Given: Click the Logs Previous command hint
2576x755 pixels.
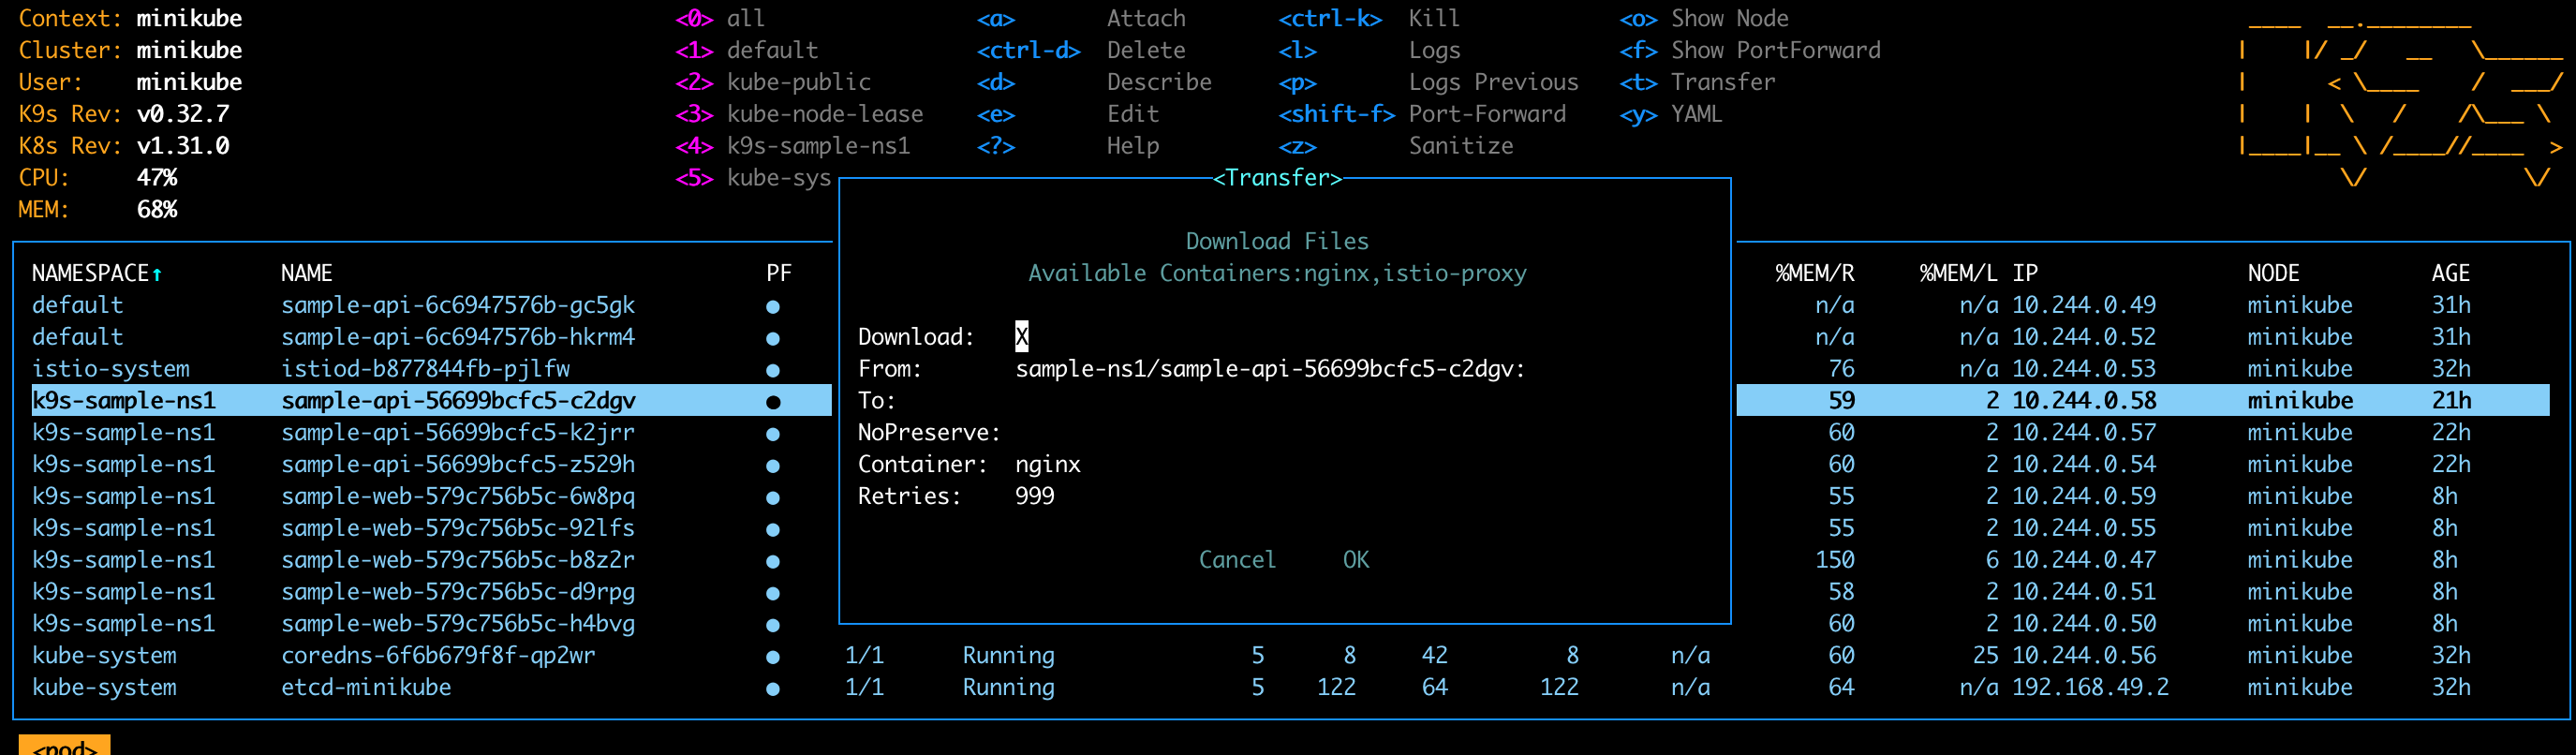Looking at the screenshot, I should [1493, 82].
